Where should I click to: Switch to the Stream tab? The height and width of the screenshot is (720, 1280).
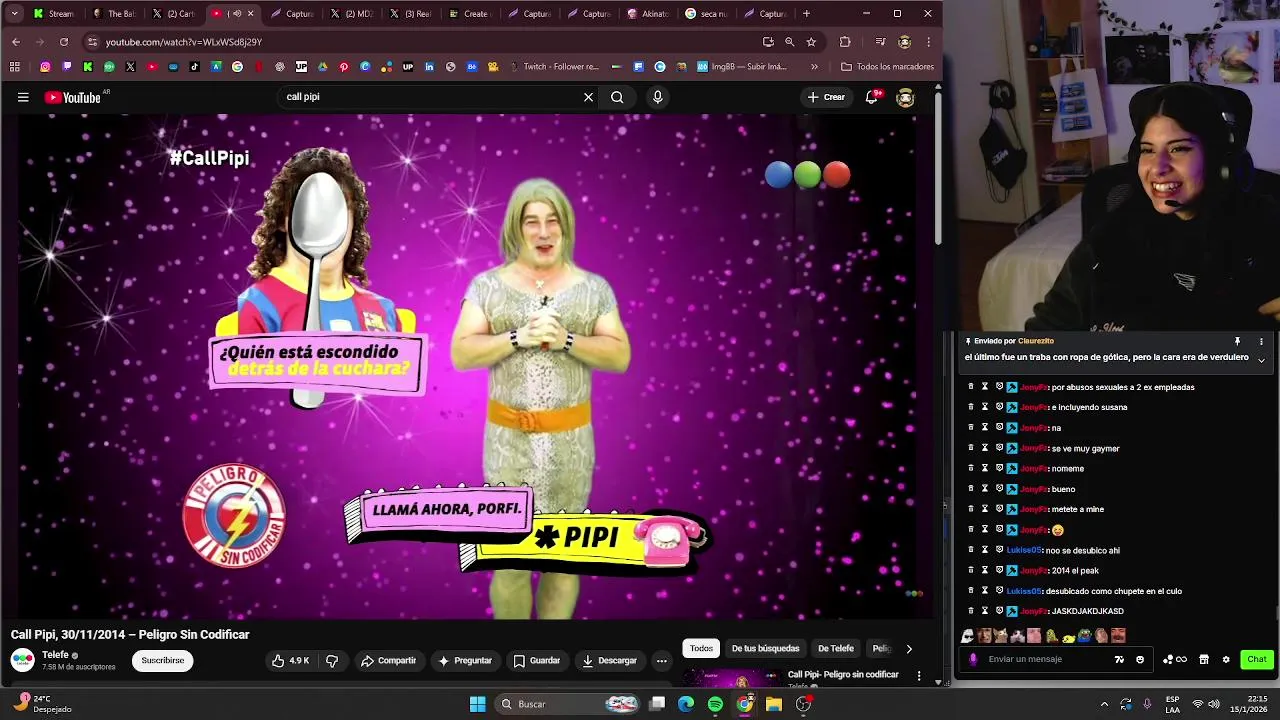point(53,14)
